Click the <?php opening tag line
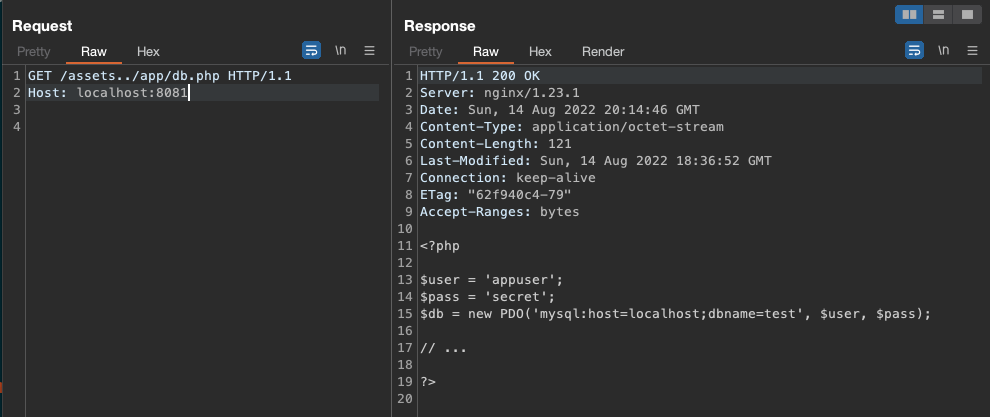Viewport: 990px width, 417px height. (439, 246)
